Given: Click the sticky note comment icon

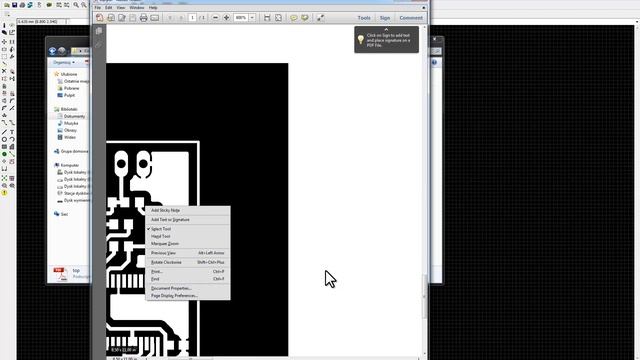Looking at the screenshot, I should point(293,18).
